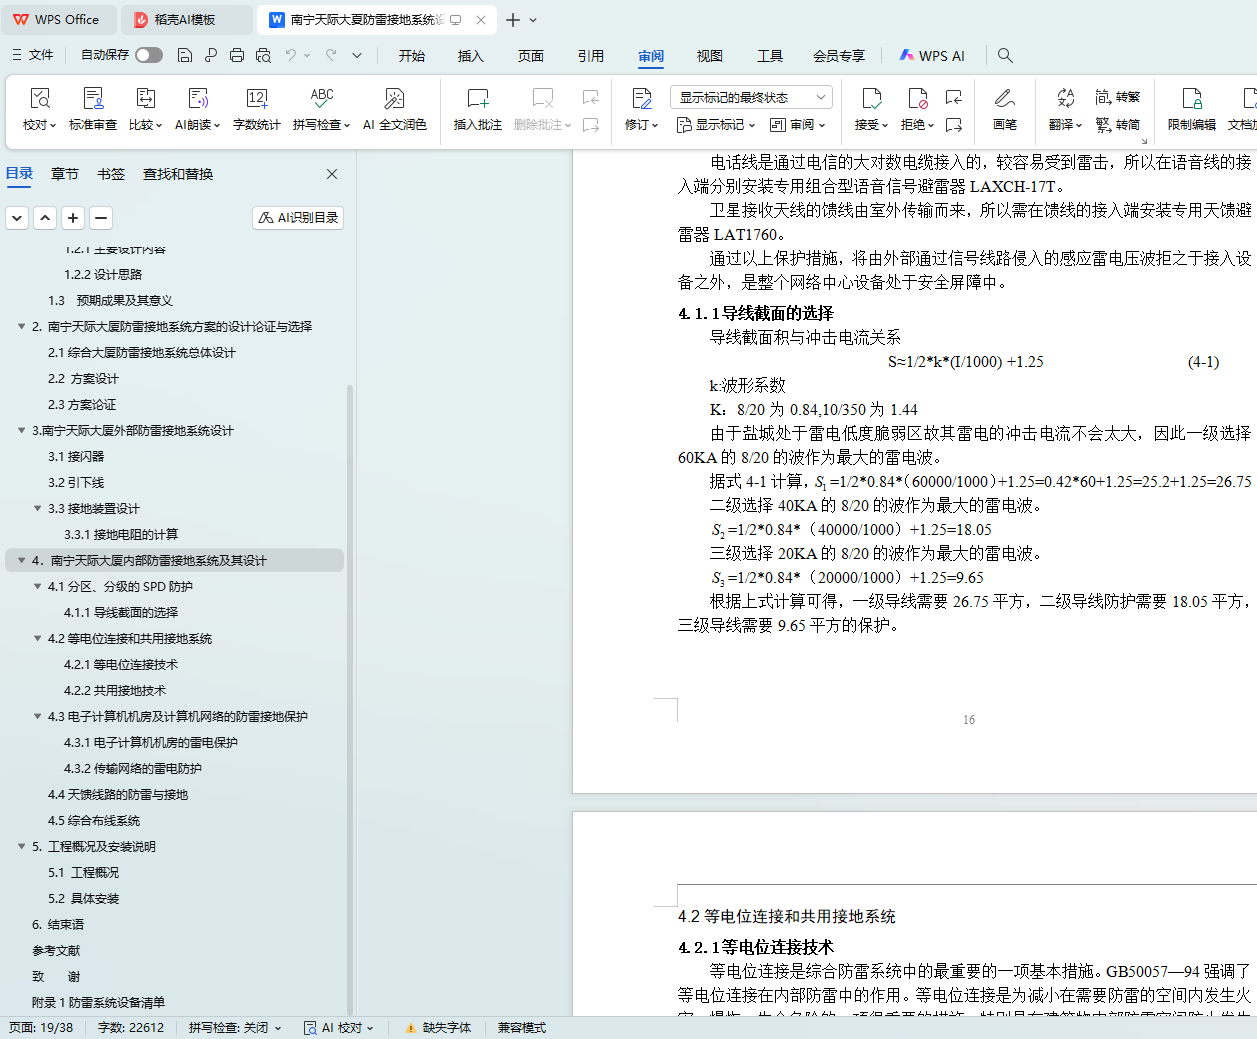Toggle 拼写检查 in the status bar
Image resolution: width=1257 pixels, height=1039 pixels.
point(234,1028)
